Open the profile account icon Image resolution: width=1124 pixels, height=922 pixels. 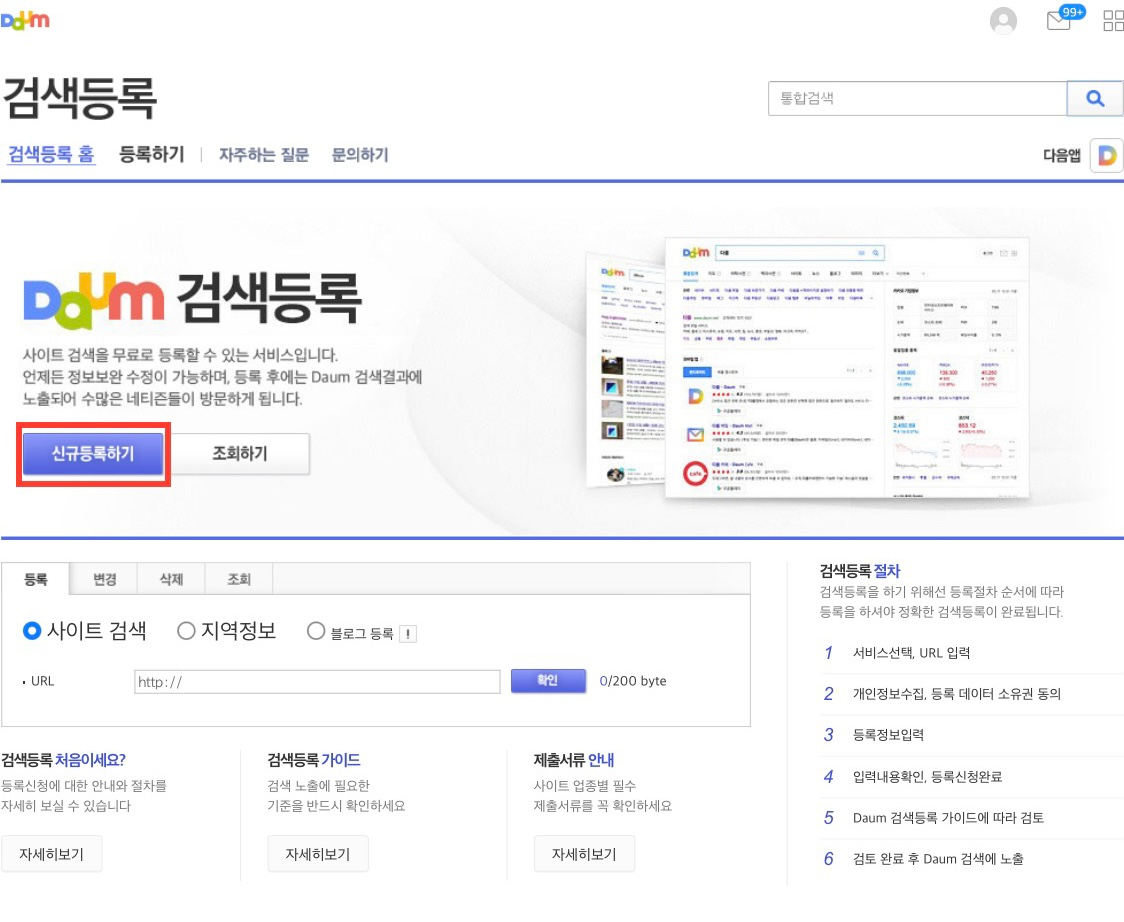pos(1003,20)
